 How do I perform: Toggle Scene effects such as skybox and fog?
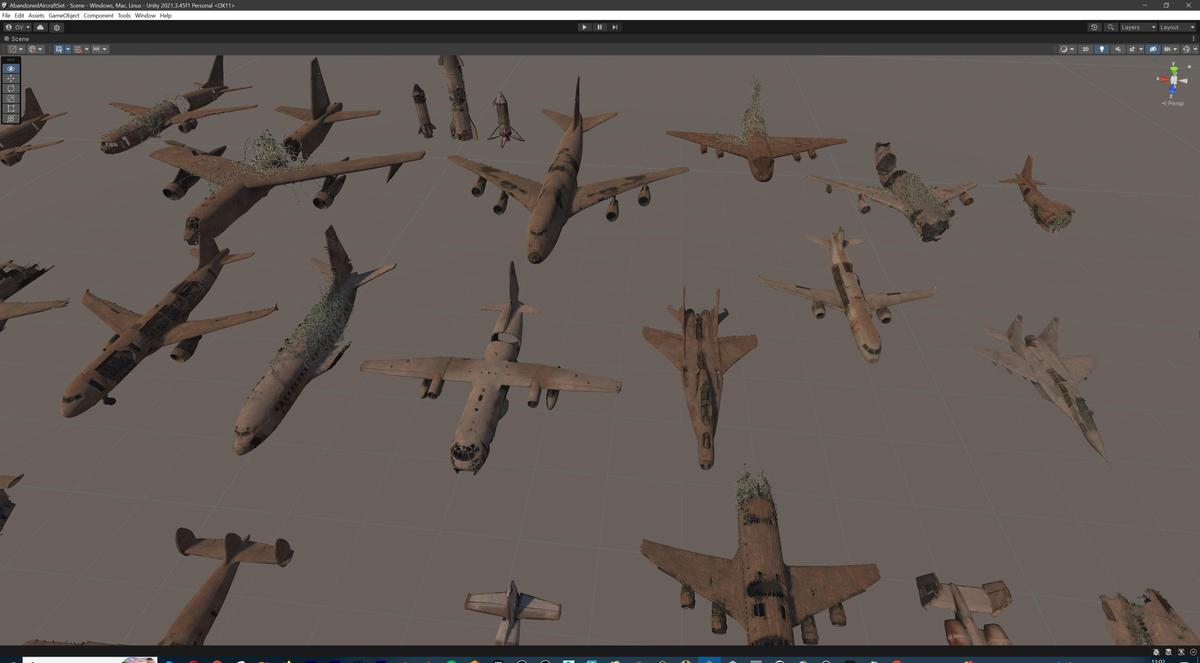tap(1132, 49)
